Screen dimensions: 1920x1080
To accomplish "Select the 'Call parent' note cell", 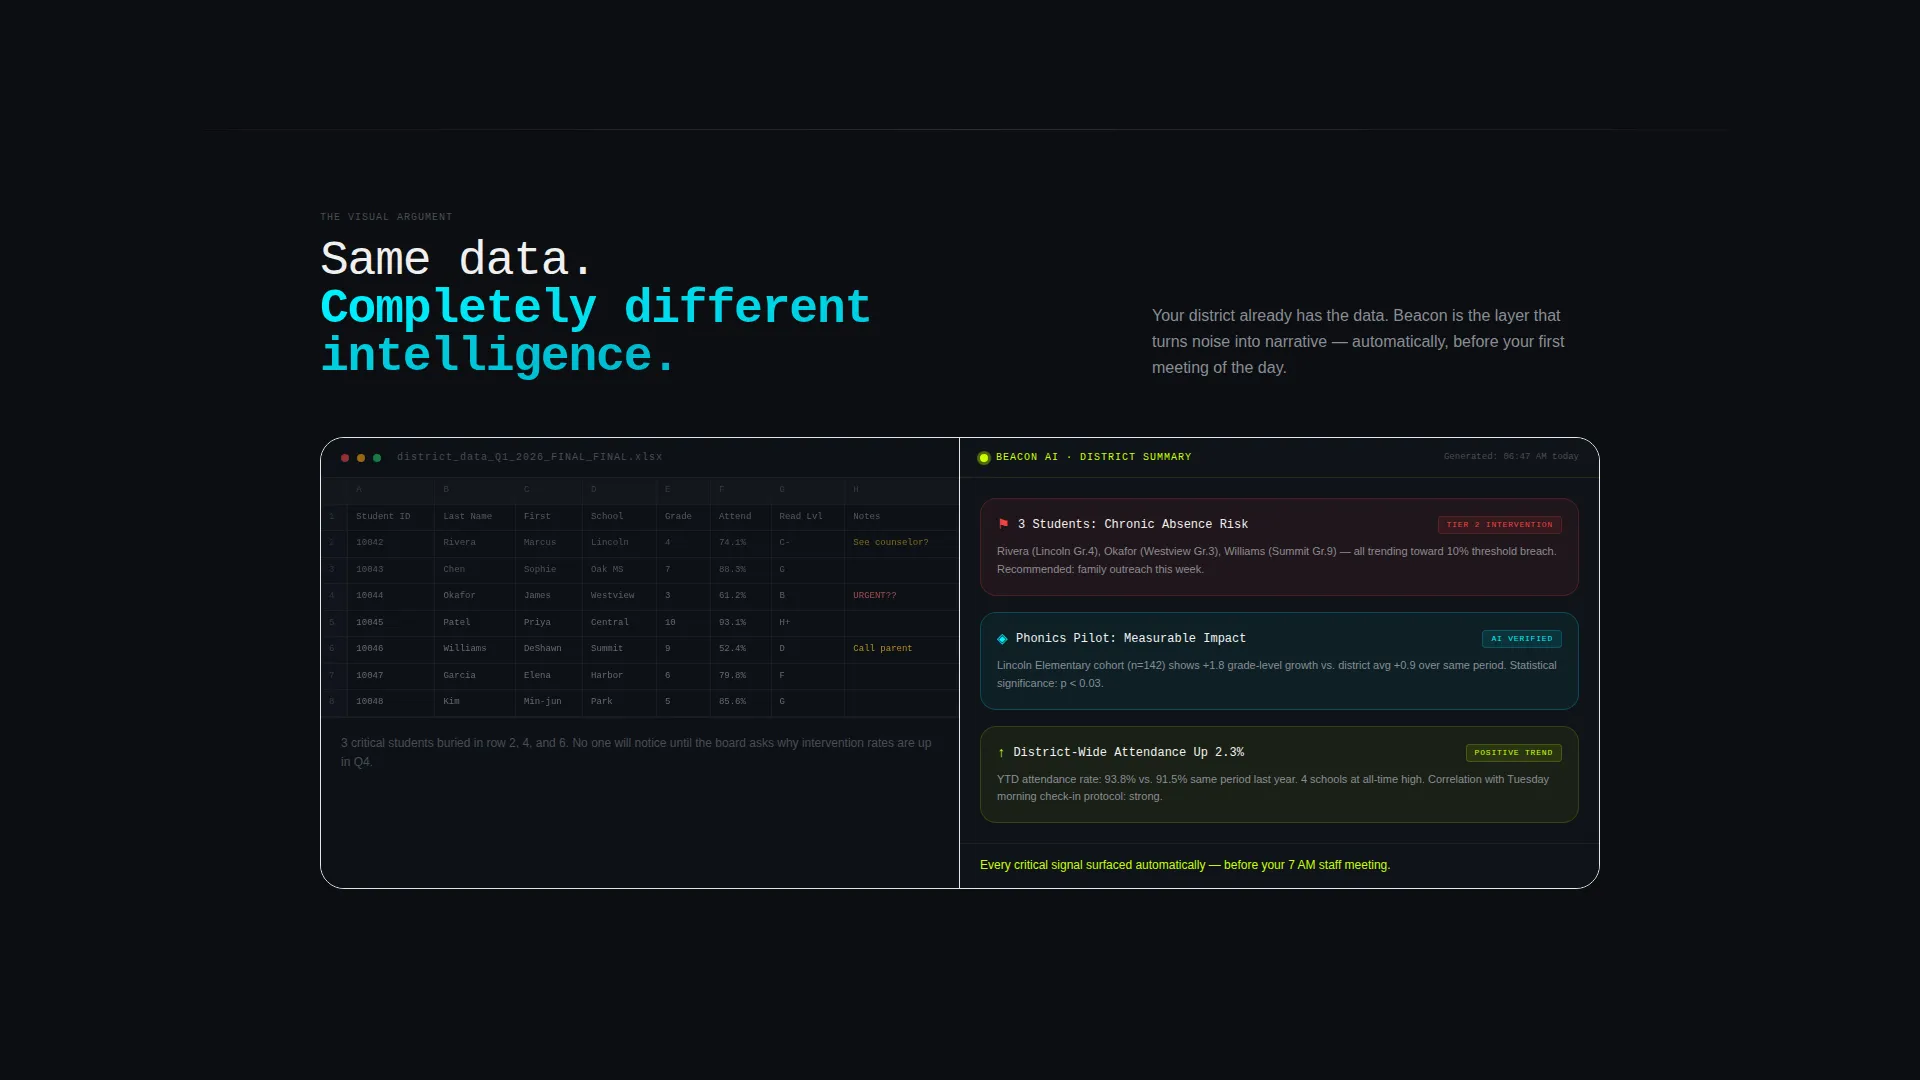I will [x=901, y=649].
